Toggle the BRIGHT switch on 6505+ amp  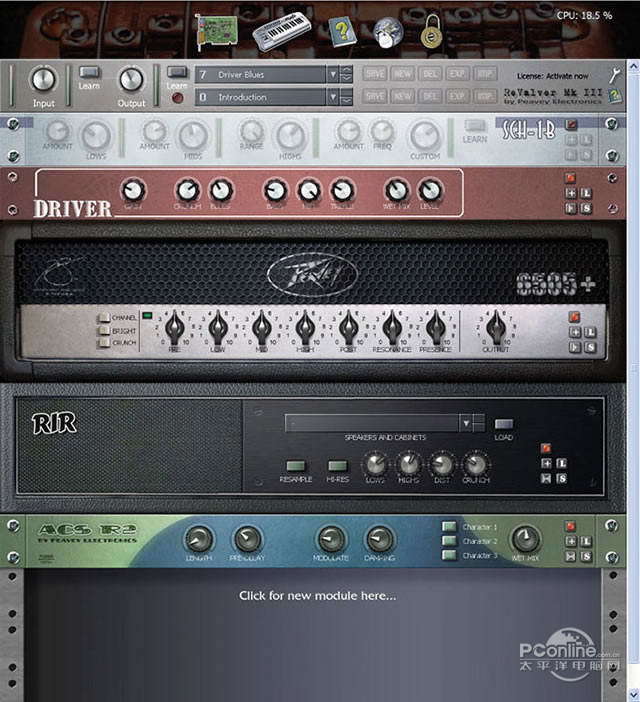coord(104,330)
